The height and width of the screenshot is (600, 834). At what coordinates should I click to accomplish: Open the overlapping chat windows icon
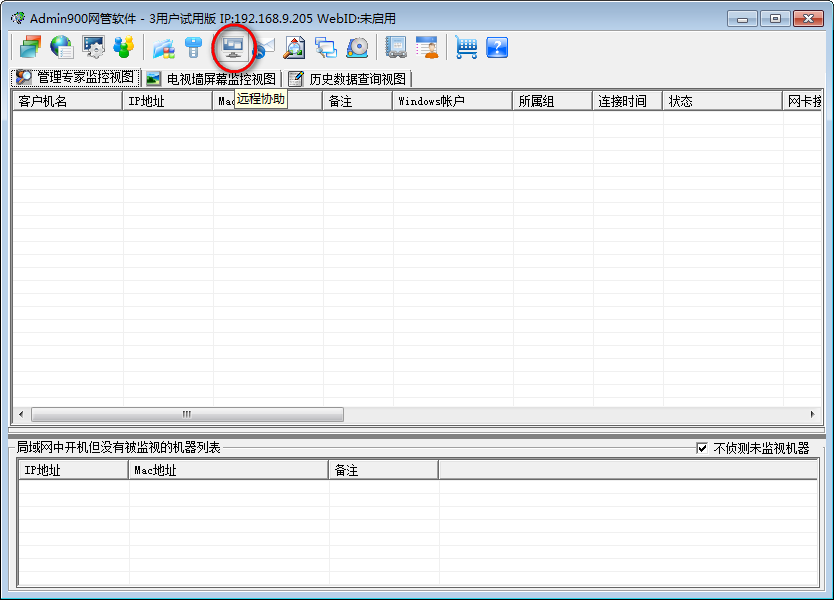(x=326, y=47)
